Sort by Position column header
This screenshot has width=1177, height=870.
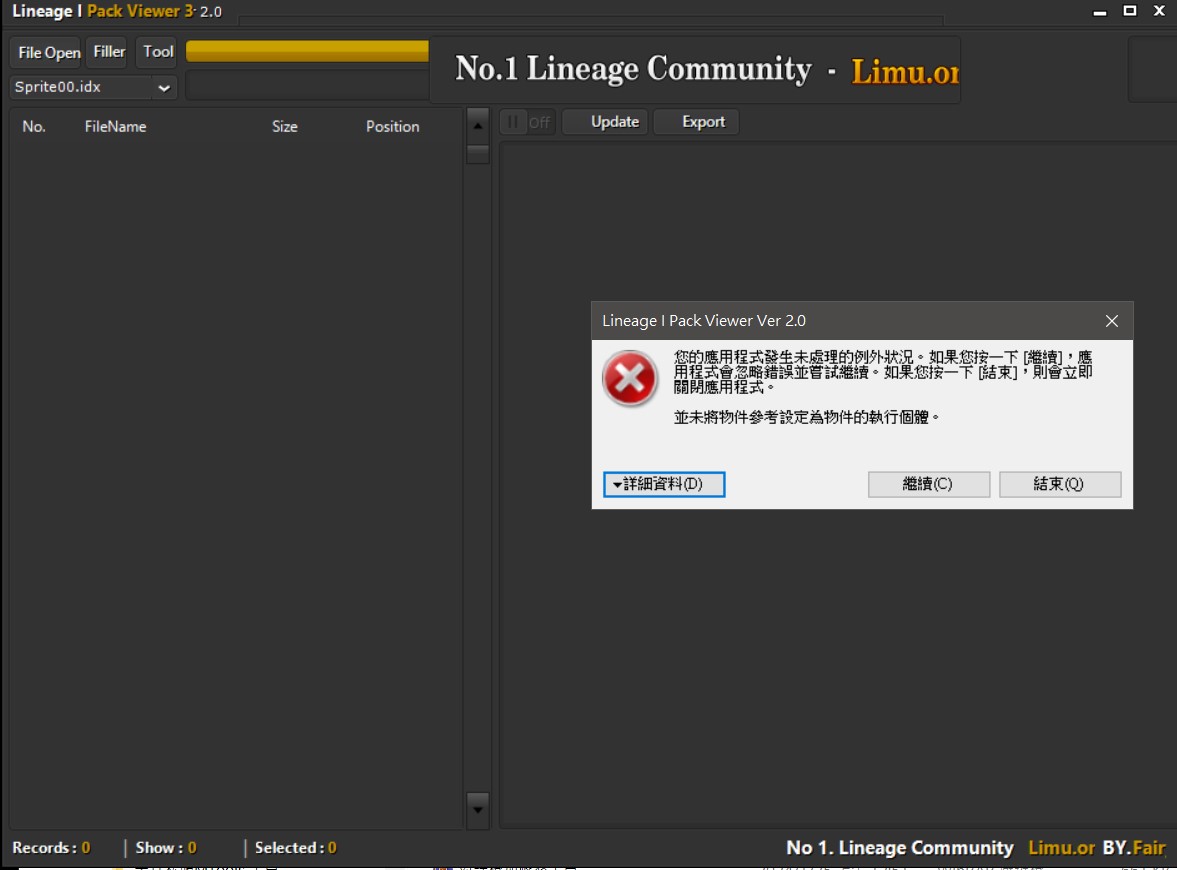[x=393, y=127]
